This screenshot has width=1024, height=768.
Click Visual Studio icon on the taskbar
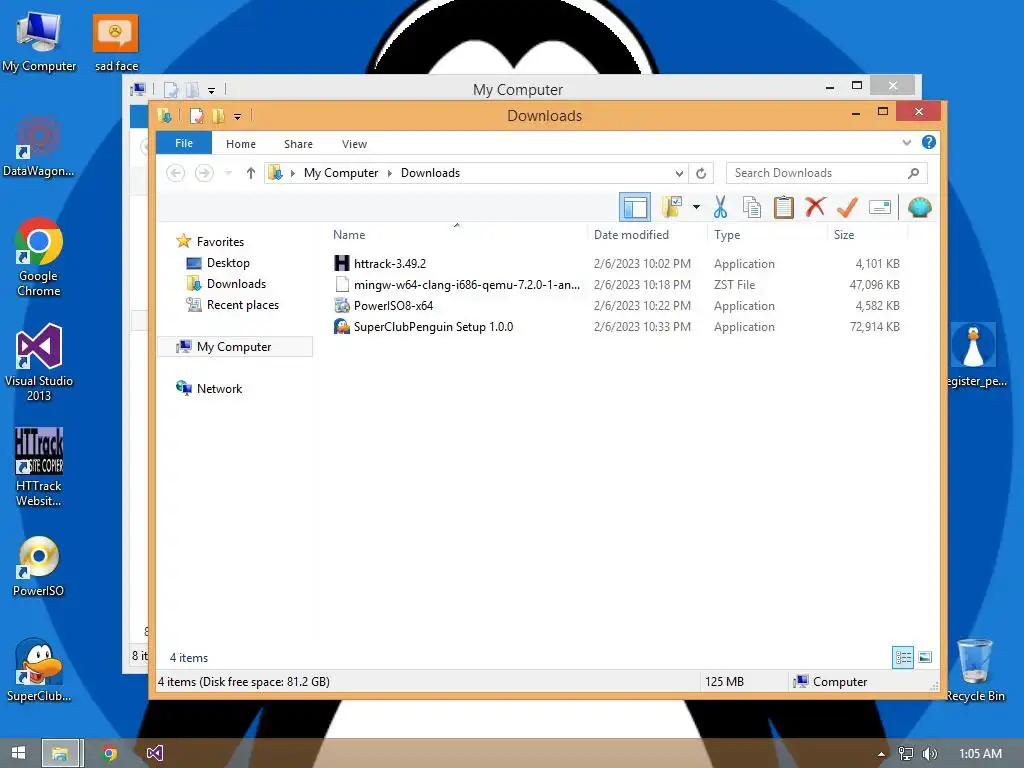pyautogui.click(x=154, y=753)
